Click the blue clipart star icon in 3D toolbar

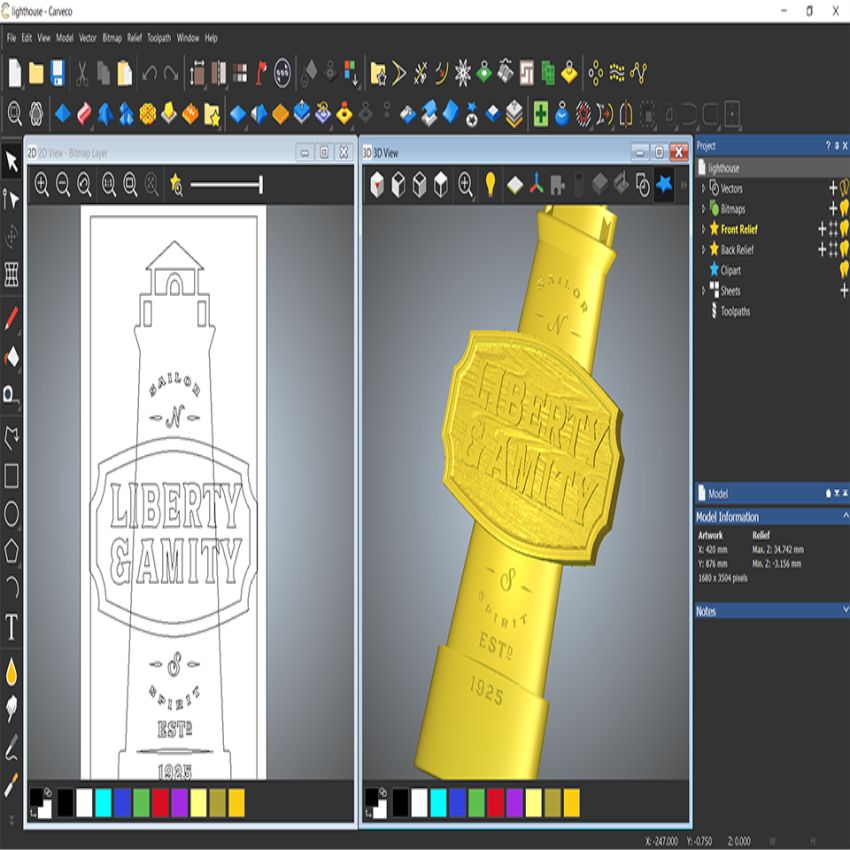[x=664, y=185]
